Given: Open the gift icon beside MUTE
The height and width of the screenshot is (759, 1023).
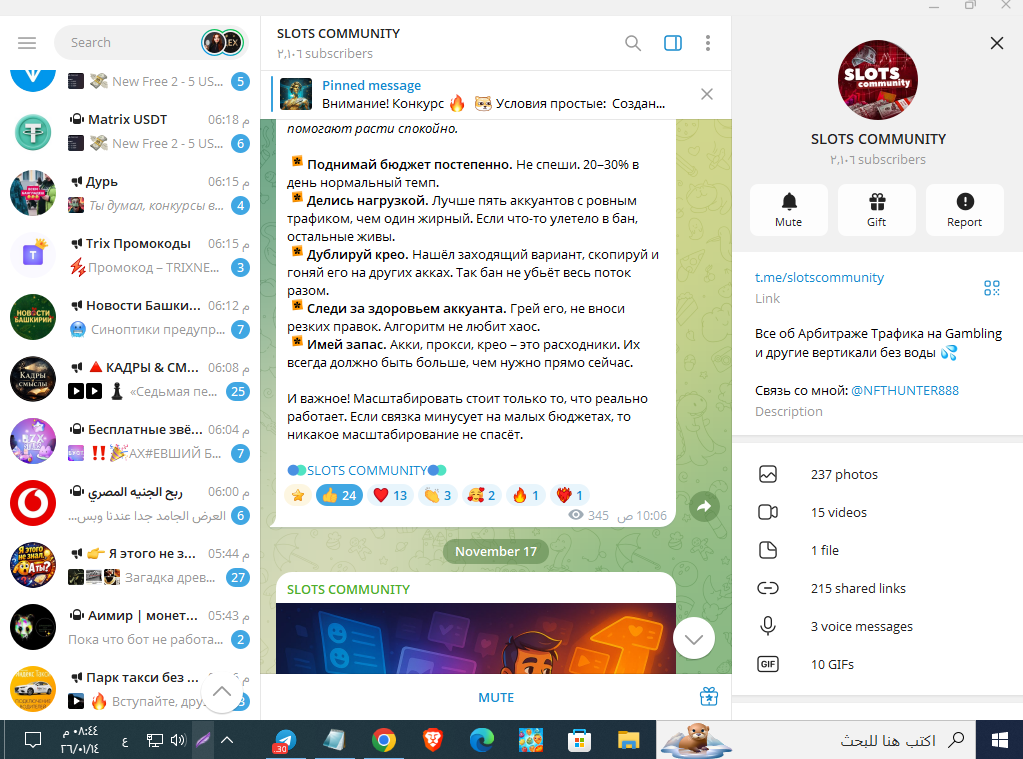Looking at the screenshot, I should (709, 696).
